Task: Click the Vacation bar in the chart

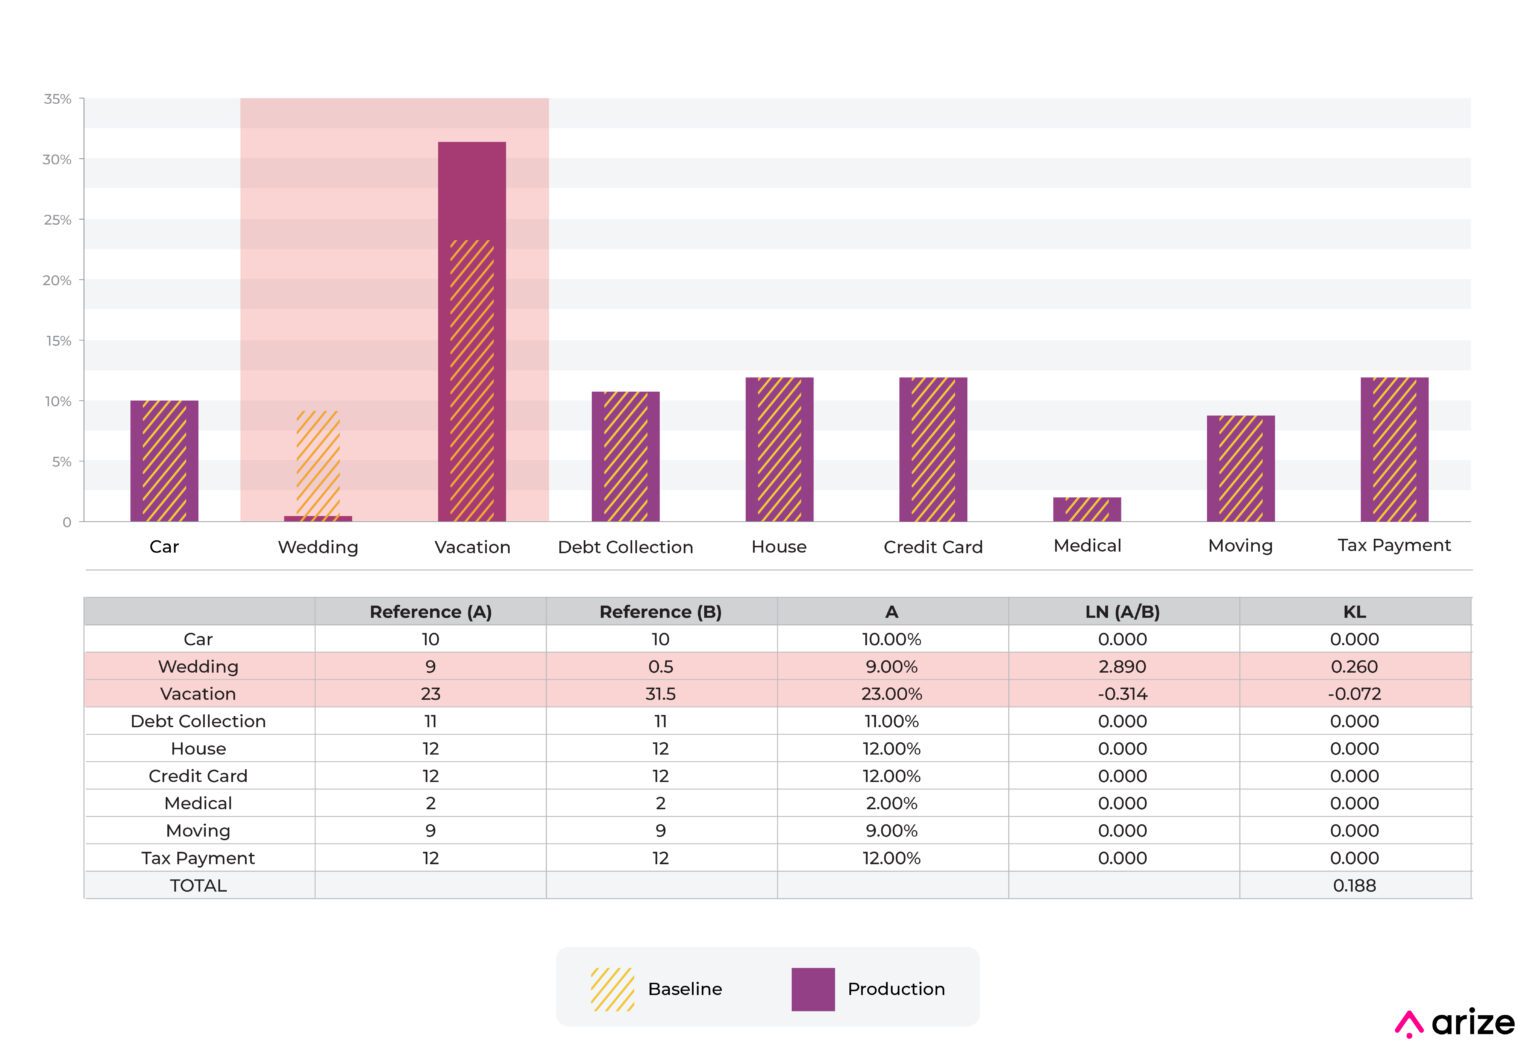Action: pos(472,330)
